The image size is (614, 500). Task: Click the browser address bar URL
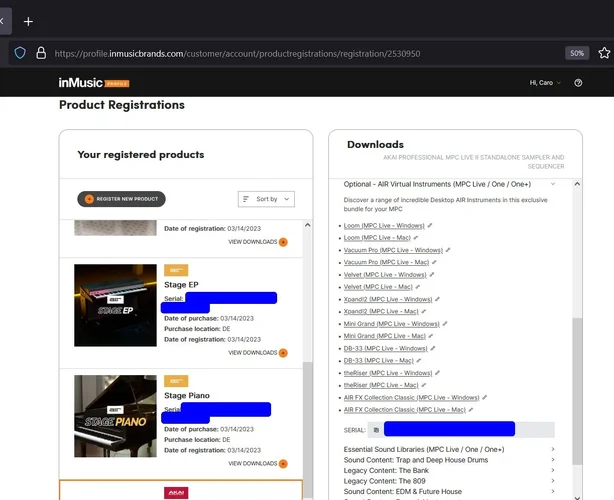[x=237, y=54]
